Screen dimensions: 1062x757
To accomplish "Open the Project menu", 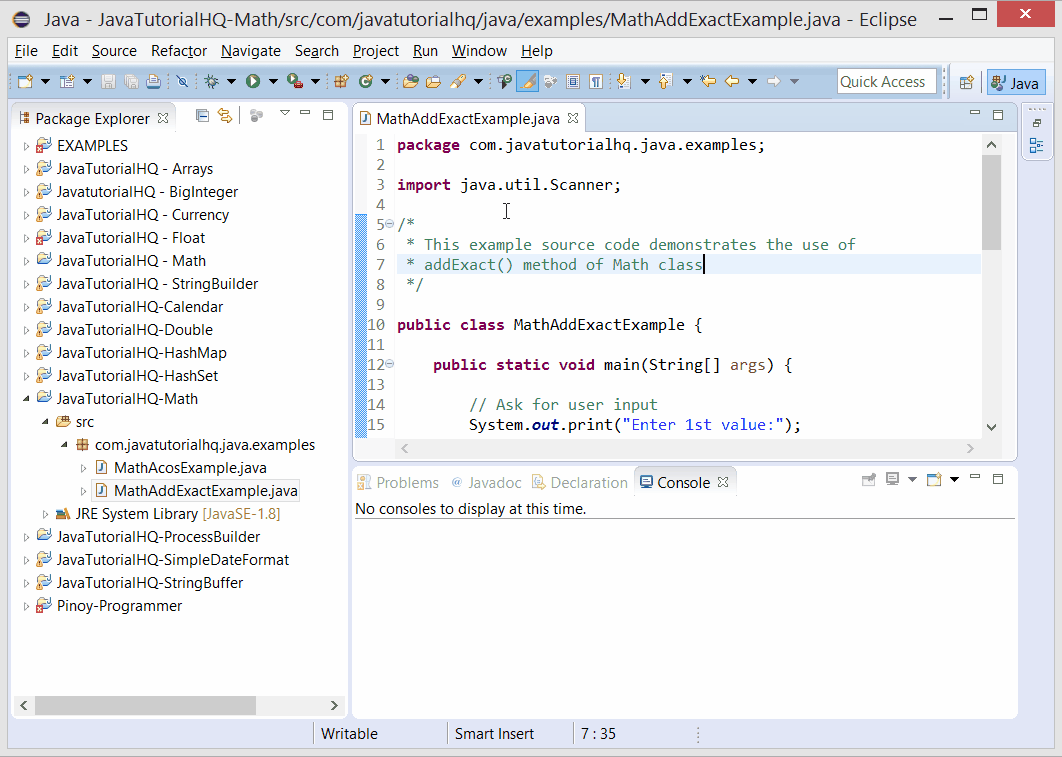I will [375, 51].
